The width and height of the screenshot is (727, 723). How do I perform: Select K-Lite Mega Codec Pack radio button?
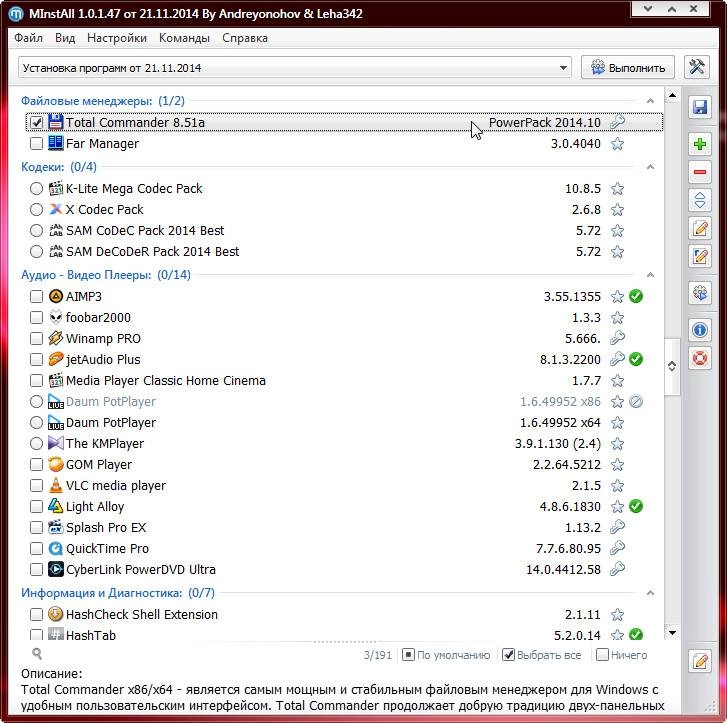coord(36,188)
